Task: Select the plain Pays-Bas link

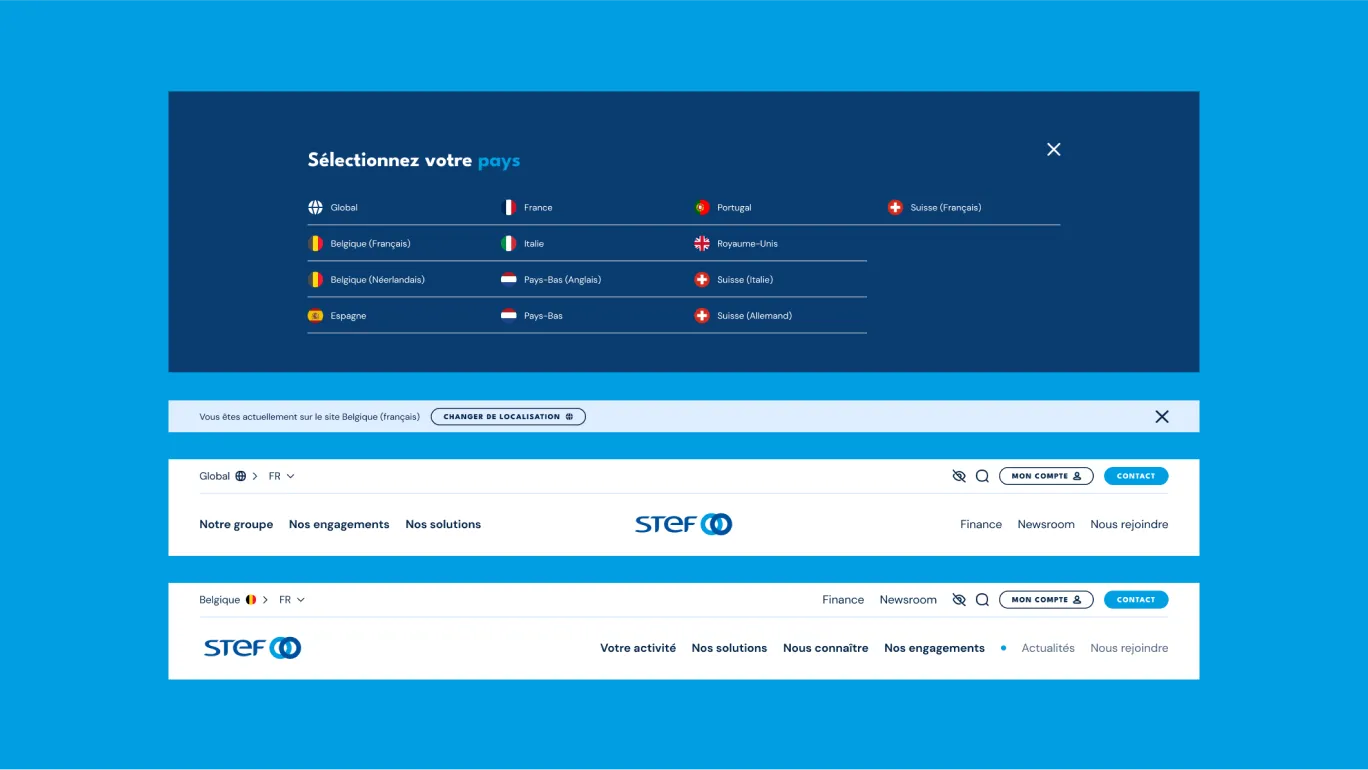Action: (x=543, y=316)
